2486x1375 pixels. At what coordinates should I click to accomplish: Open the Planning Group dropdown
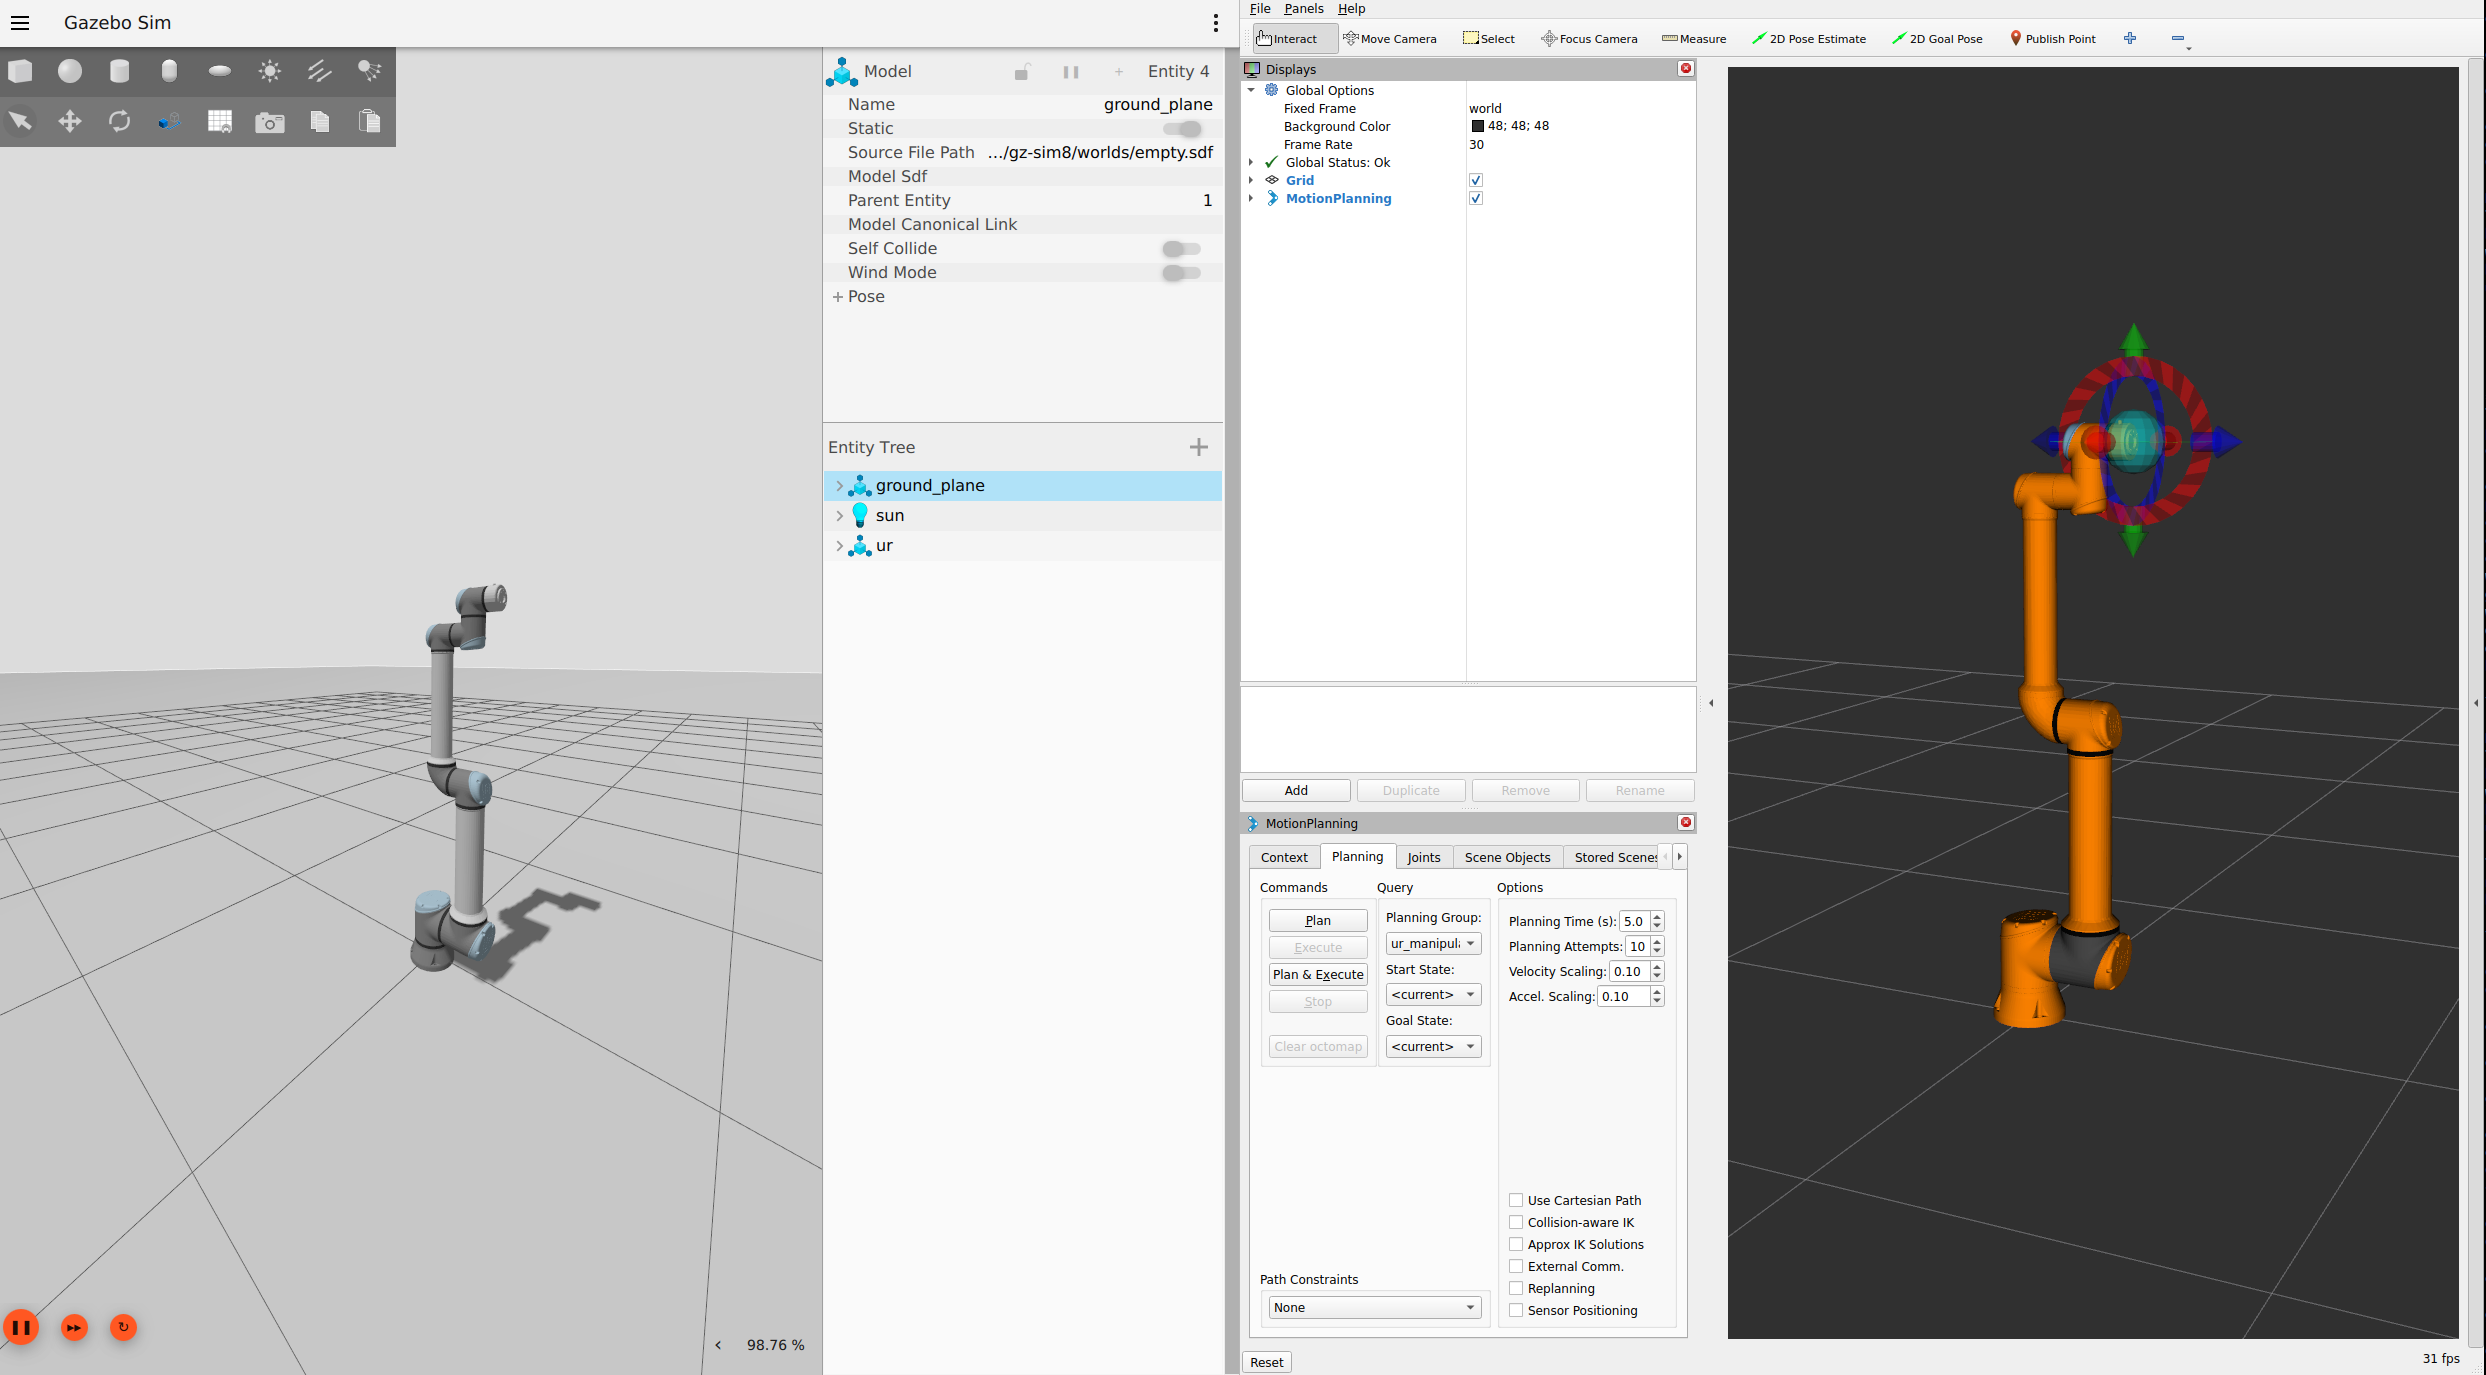(x=1432, y=944)
